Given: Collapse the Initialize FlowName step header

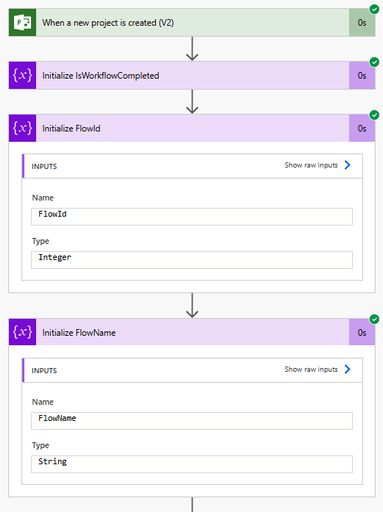Looking at the screenshot, I should (192, 332).
